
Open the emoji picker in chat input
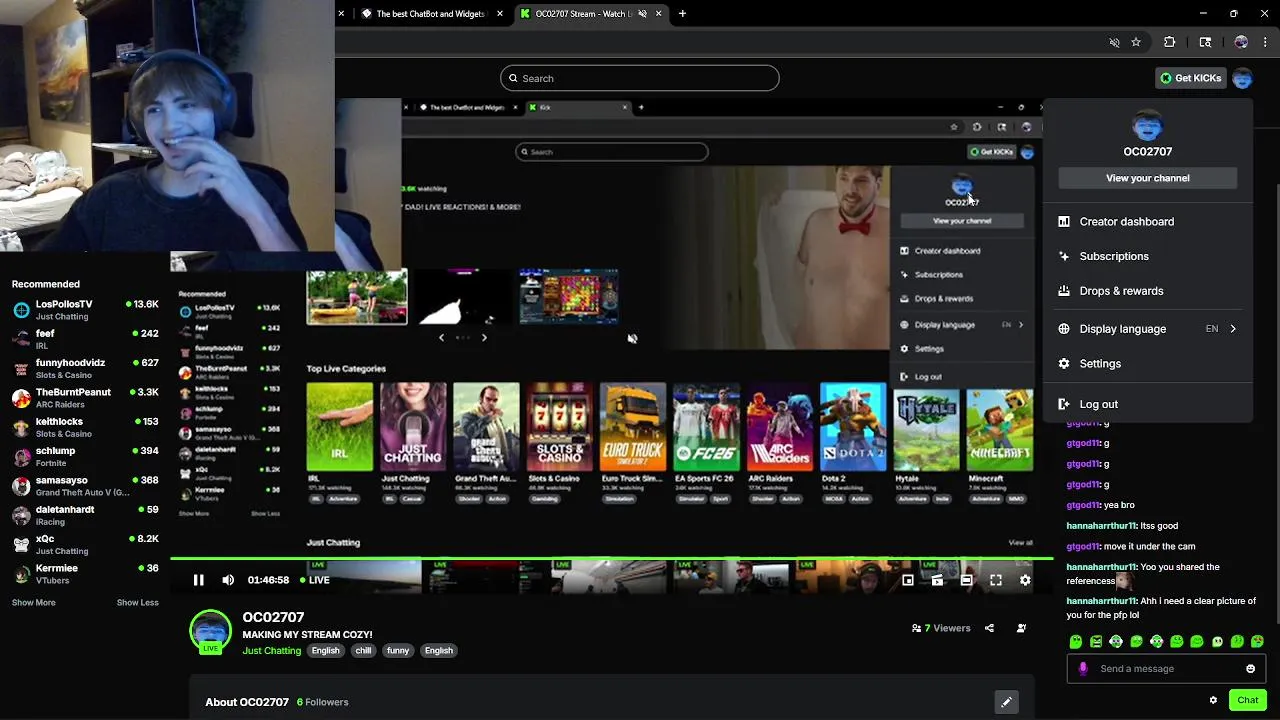(1250, 669)
